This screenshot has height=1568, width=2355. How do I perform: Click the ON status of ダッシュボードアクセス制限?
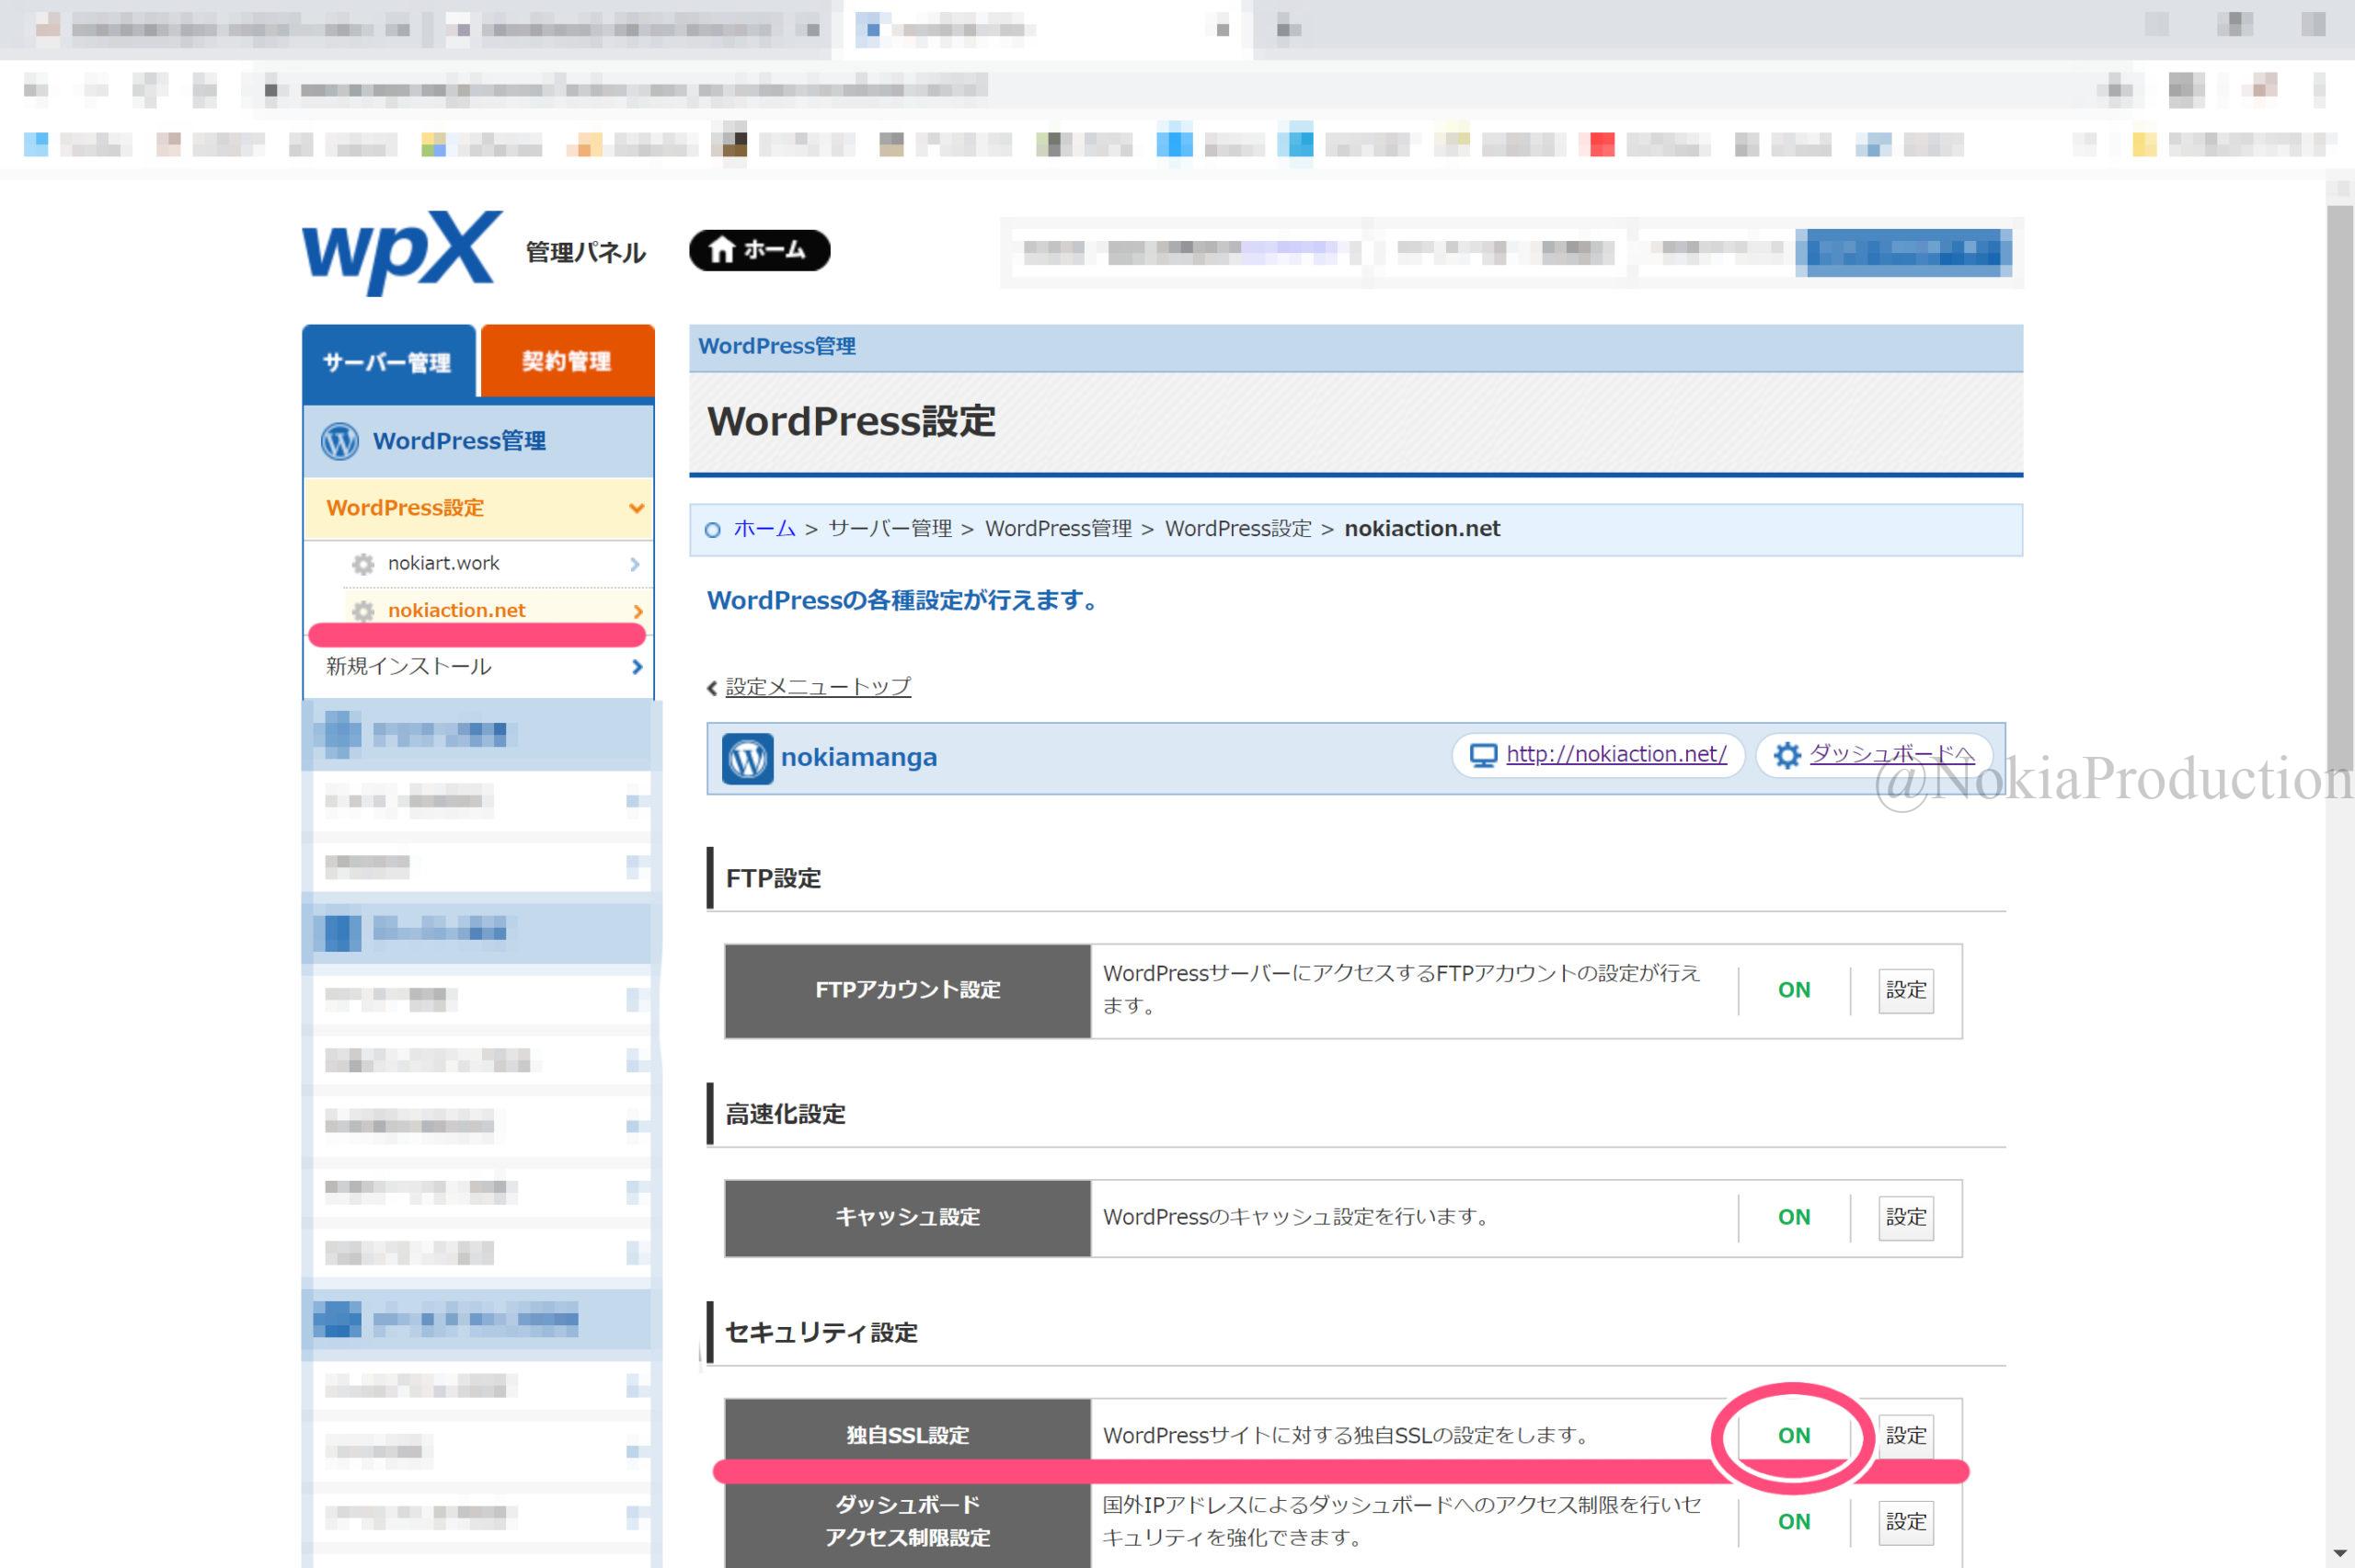[1794, 1522]
